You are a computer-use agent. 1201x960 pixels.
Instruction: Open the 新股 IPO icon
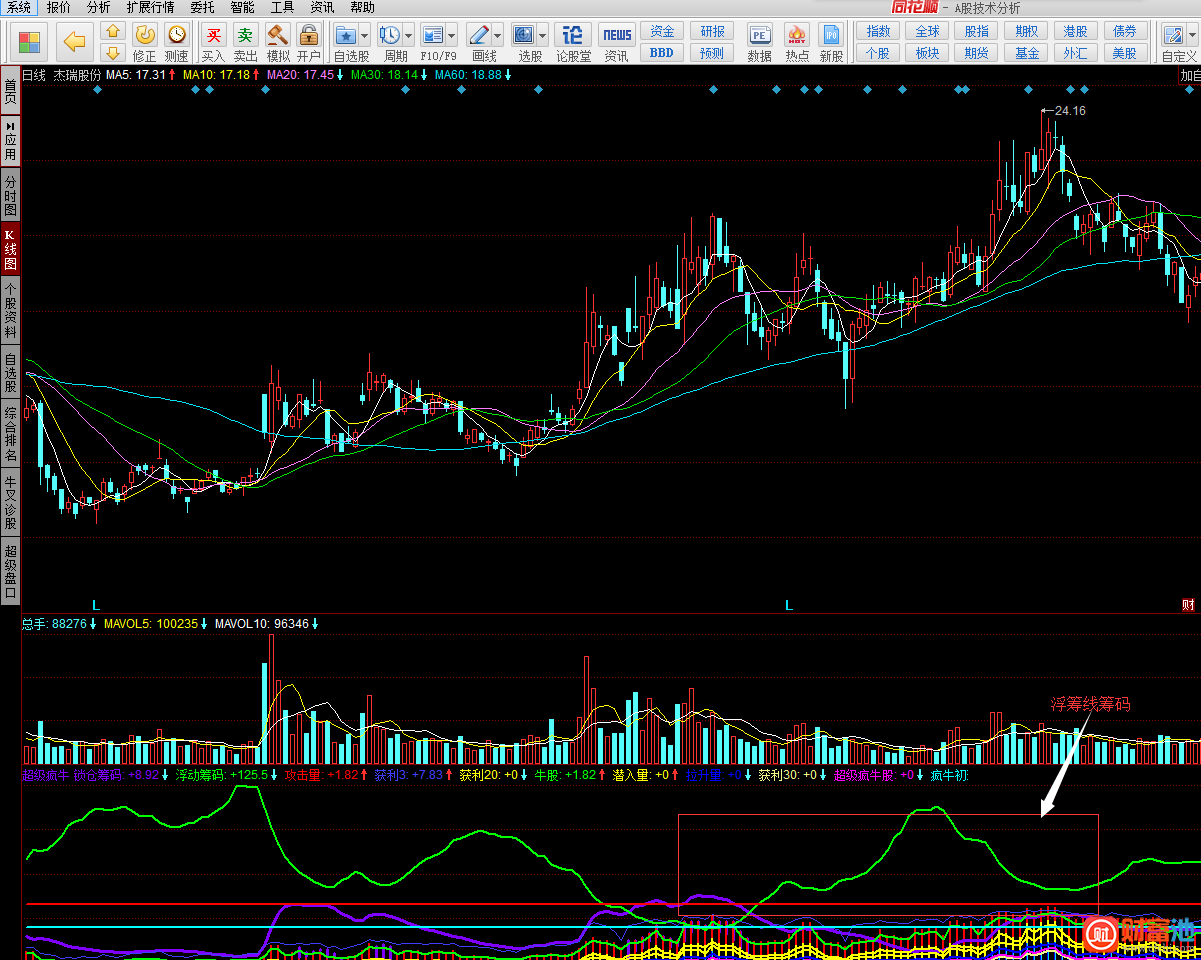coord(831,36)
